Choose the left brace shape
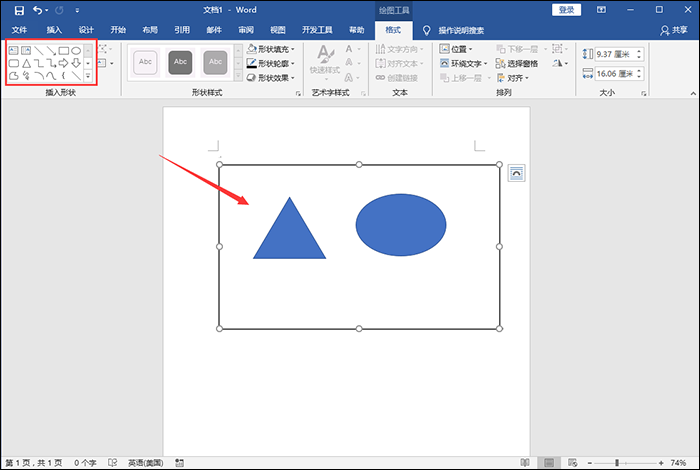Image resolution: width=700 pixels, height=470 pixels. [63, 75]
